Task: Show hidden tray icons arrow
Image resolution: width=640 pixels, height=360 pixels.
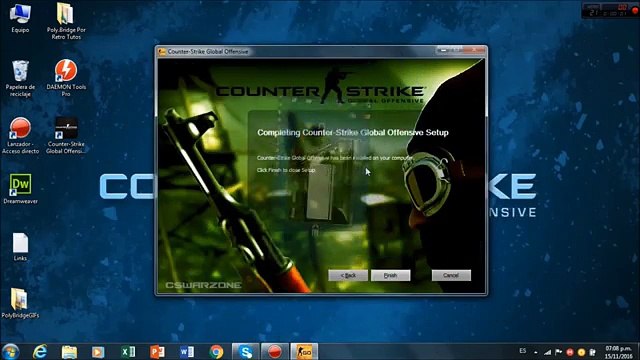Action: coord(536,352)
